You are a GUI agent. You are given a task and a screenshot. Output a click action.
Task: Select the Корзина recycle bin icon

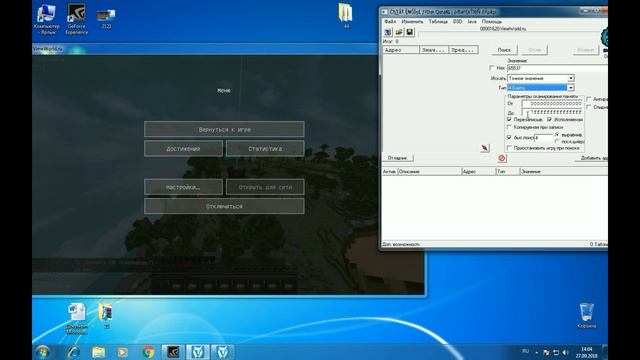pos(587,316)
